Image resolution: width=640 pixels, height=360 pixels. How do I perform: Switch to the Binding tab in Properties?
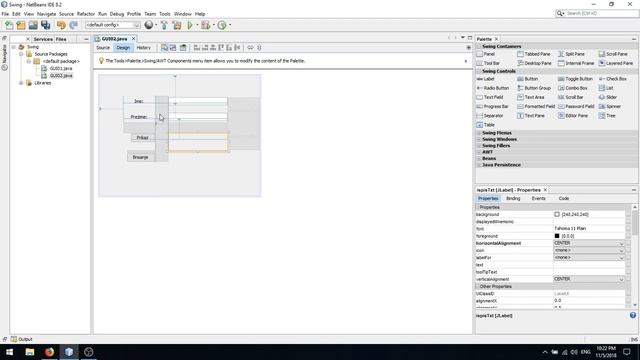pyautogui.click(x=513, y=198)
